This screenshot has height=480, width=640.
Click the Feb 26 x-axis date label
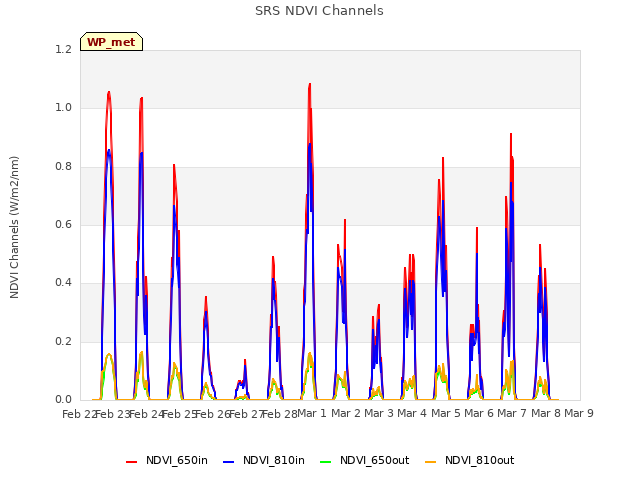213,414
